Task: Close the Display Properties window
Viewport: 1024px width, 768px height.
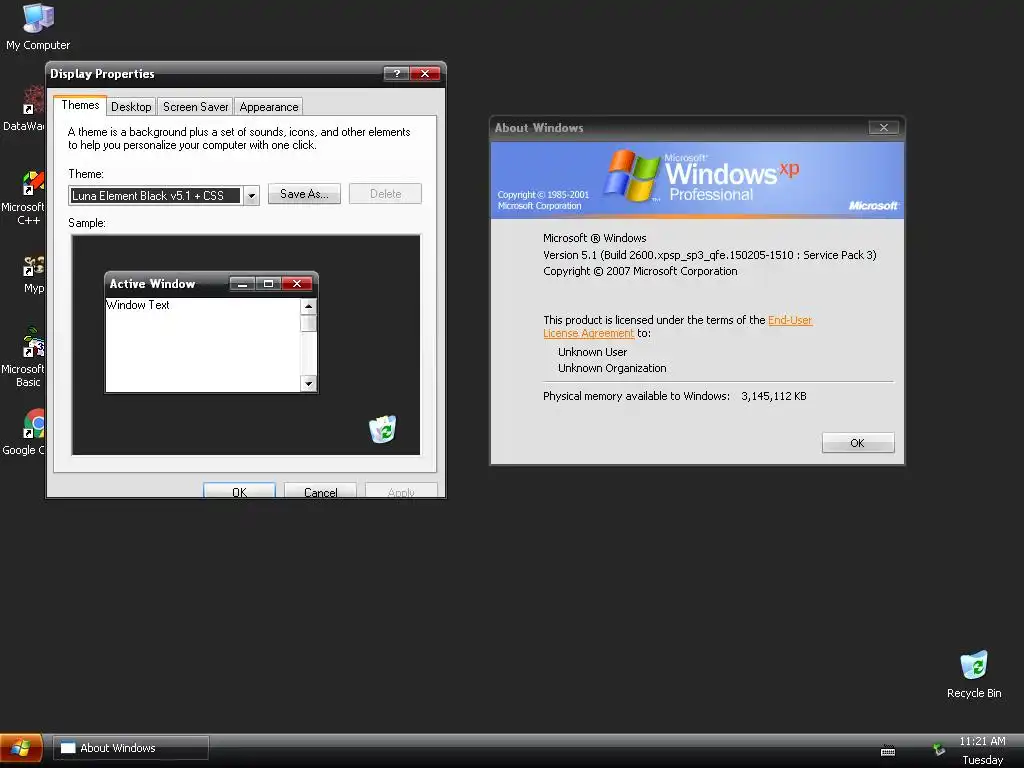Action: [425, 73]
